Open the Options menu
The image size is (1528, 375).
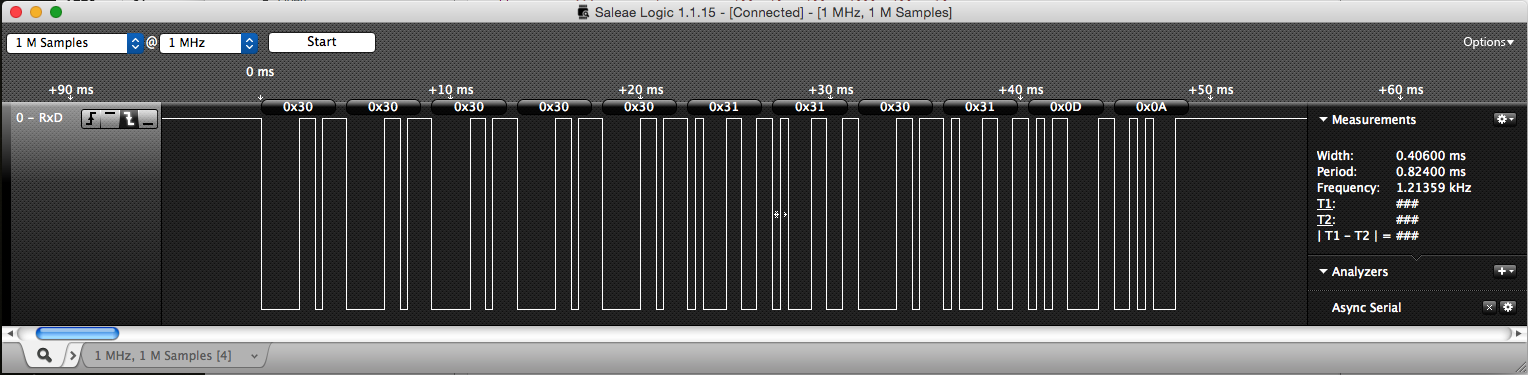(x=1488, y=42)
